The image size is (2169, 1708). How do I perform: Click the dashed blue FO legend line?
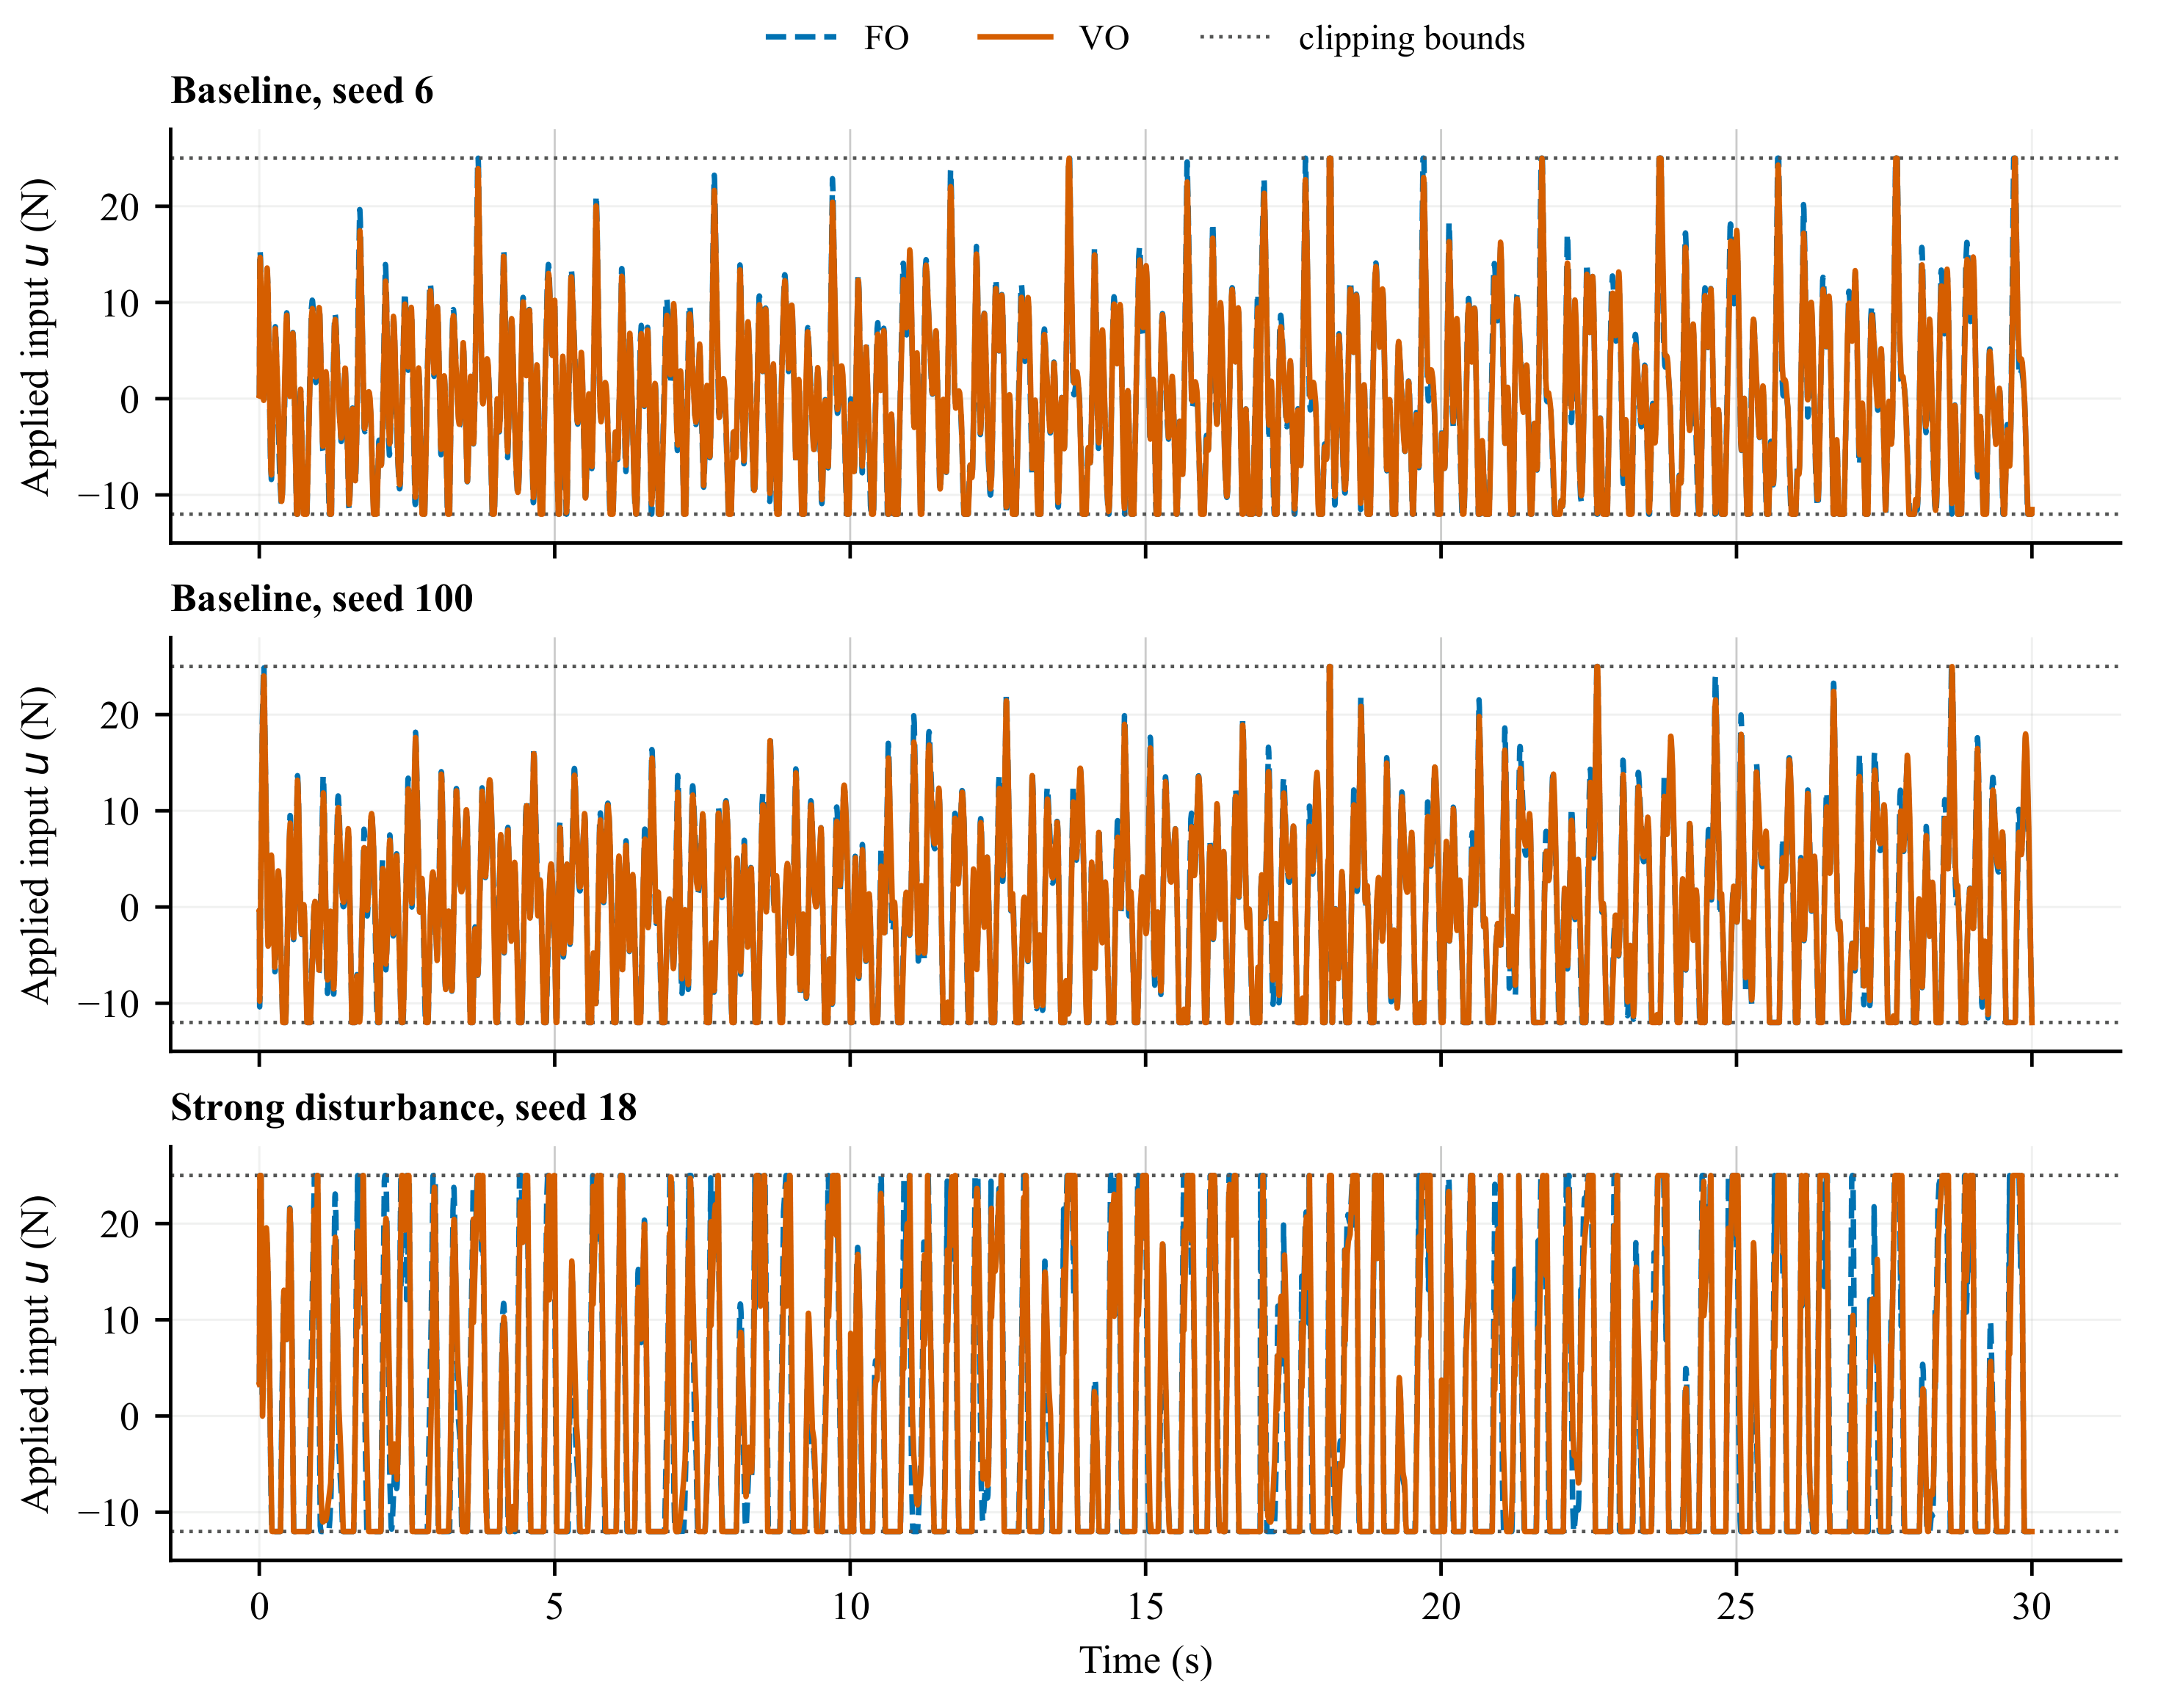[x=801, y=37]
